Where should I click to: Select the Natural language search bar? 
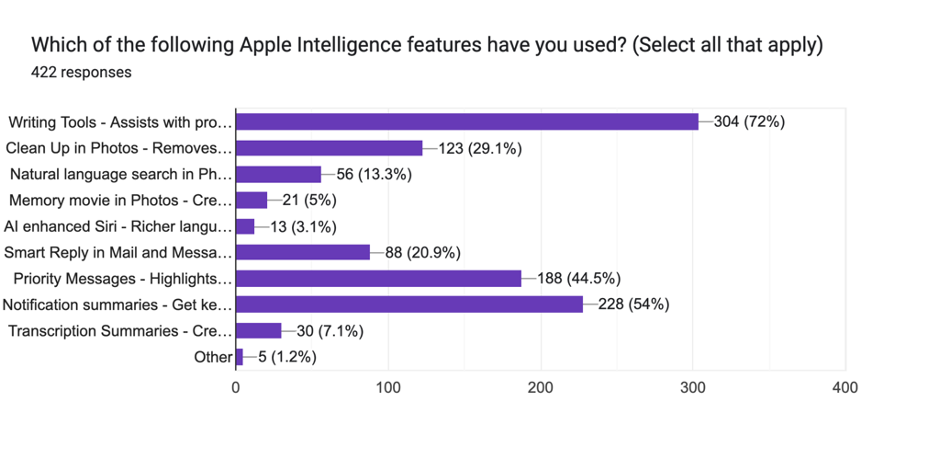point(278,174)
